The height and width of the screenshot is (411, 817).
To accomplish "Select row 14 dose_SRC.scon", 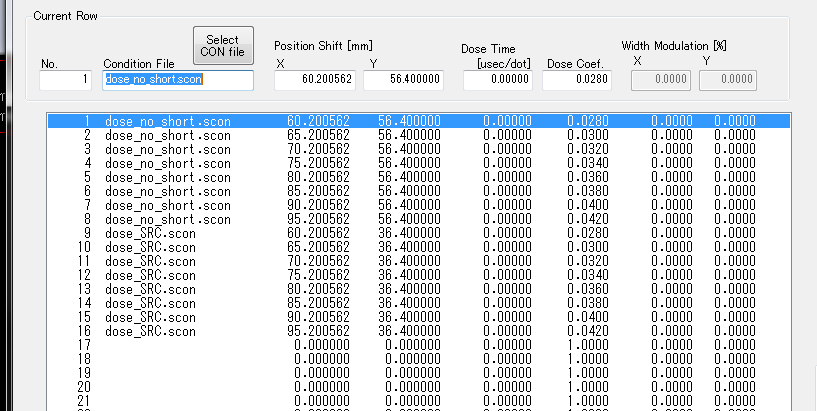I will pyautogui.click(x=419, y=304).
